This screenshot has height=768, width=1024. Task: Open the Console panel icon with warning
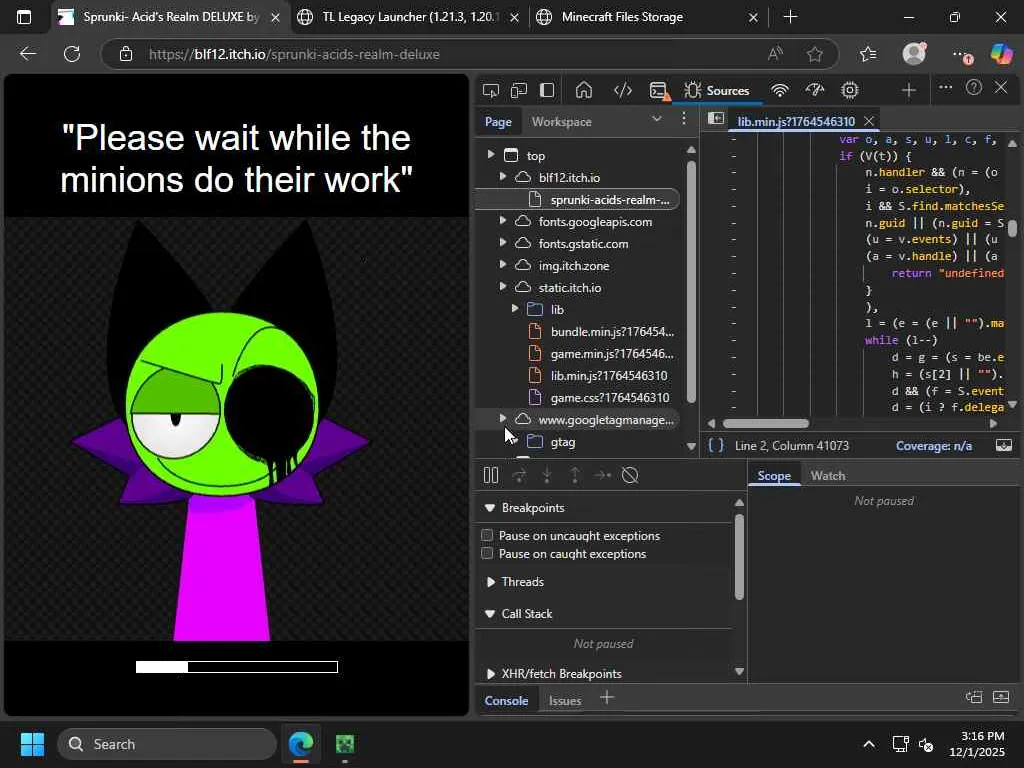point(660,91)
